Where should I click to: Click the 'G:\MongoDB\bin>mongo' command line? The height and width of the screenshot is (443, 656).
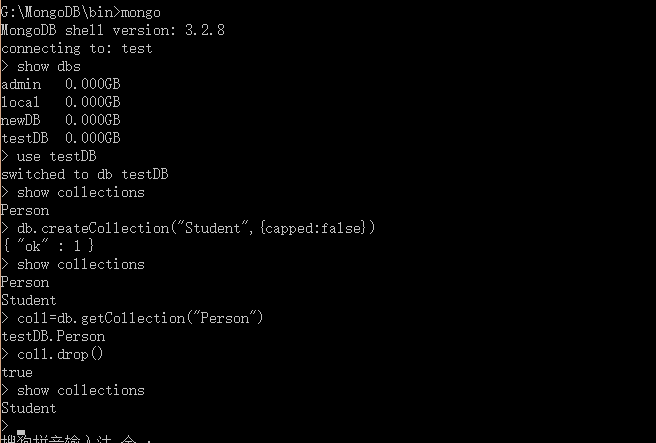(x=81, y=12)
